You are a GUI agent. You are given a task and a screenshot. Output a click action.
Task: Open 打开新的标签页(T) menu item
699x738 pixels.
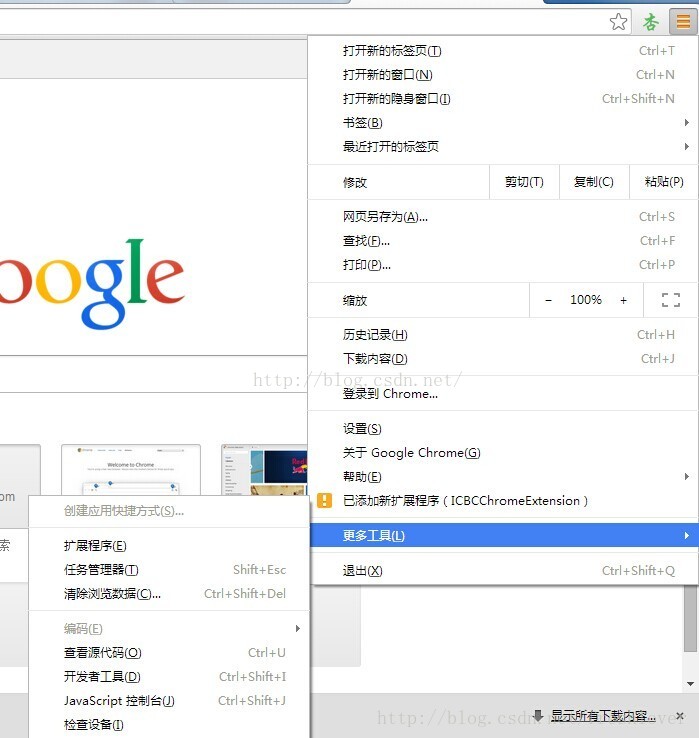point(503,50)
